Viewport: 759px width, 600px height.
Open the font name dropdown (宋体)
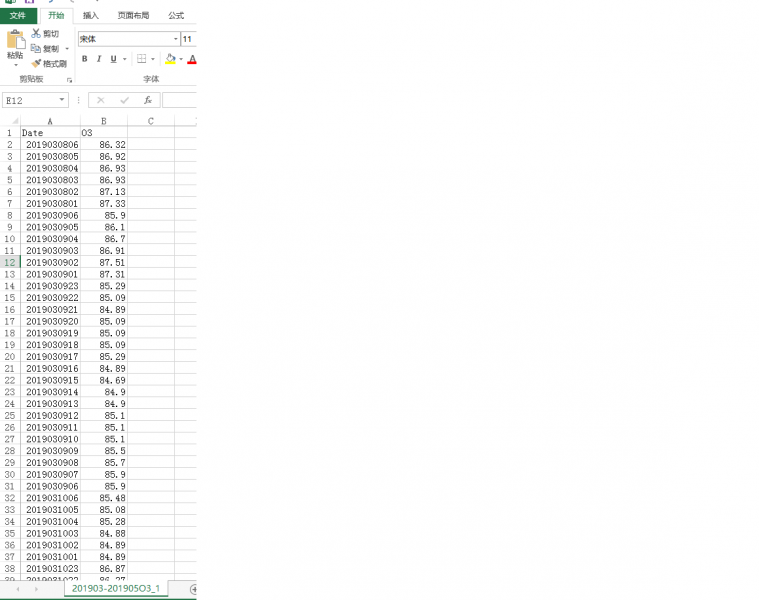click(x=175, y=39)
